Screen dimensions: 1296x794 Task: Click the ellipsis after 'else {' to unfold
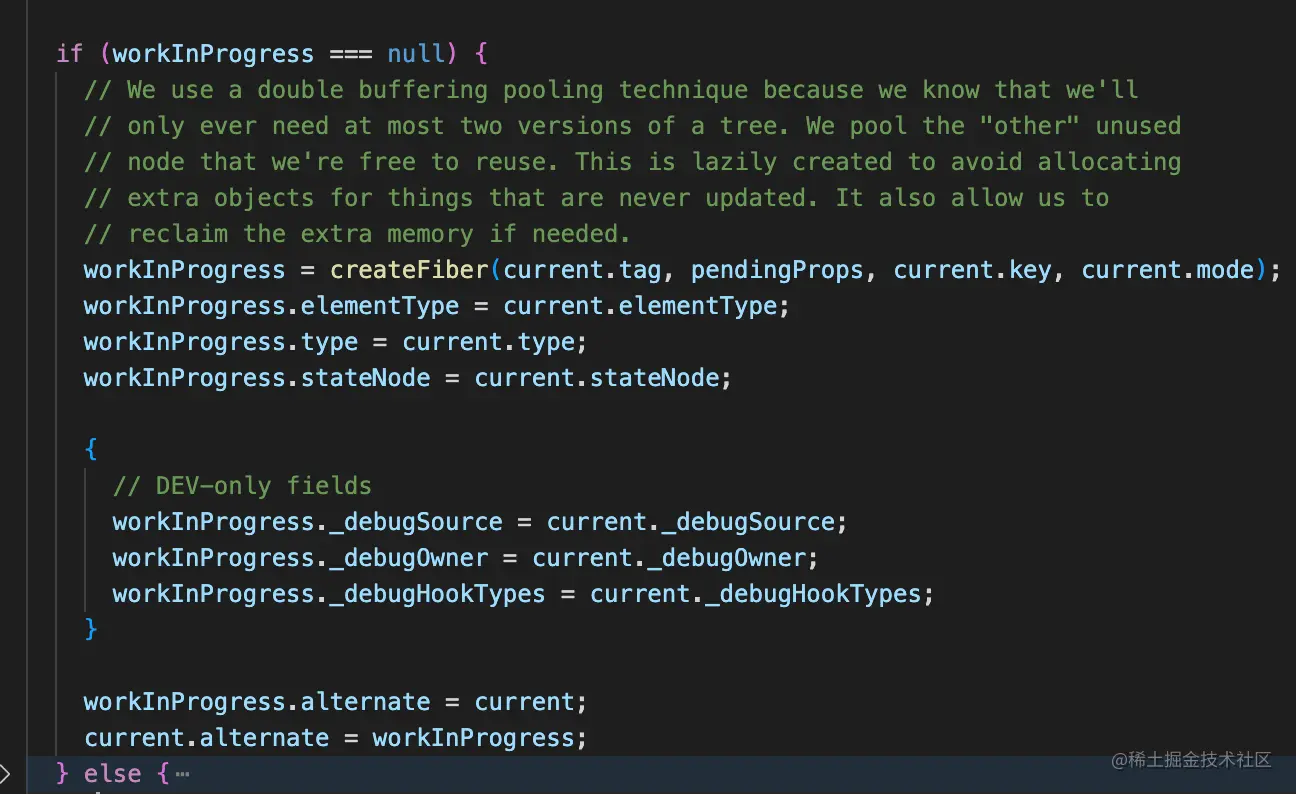coord(181,773)
